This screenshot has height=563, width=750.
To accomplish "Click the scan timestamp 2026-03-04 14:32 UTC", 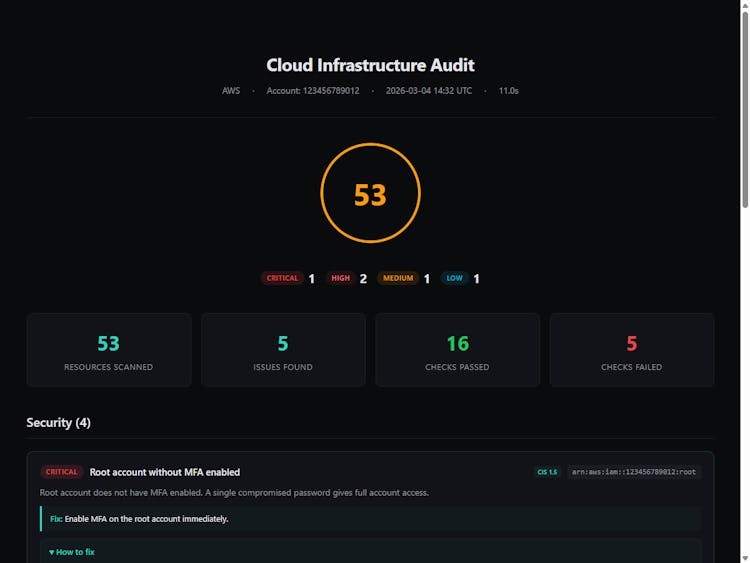I will (428, 91).
